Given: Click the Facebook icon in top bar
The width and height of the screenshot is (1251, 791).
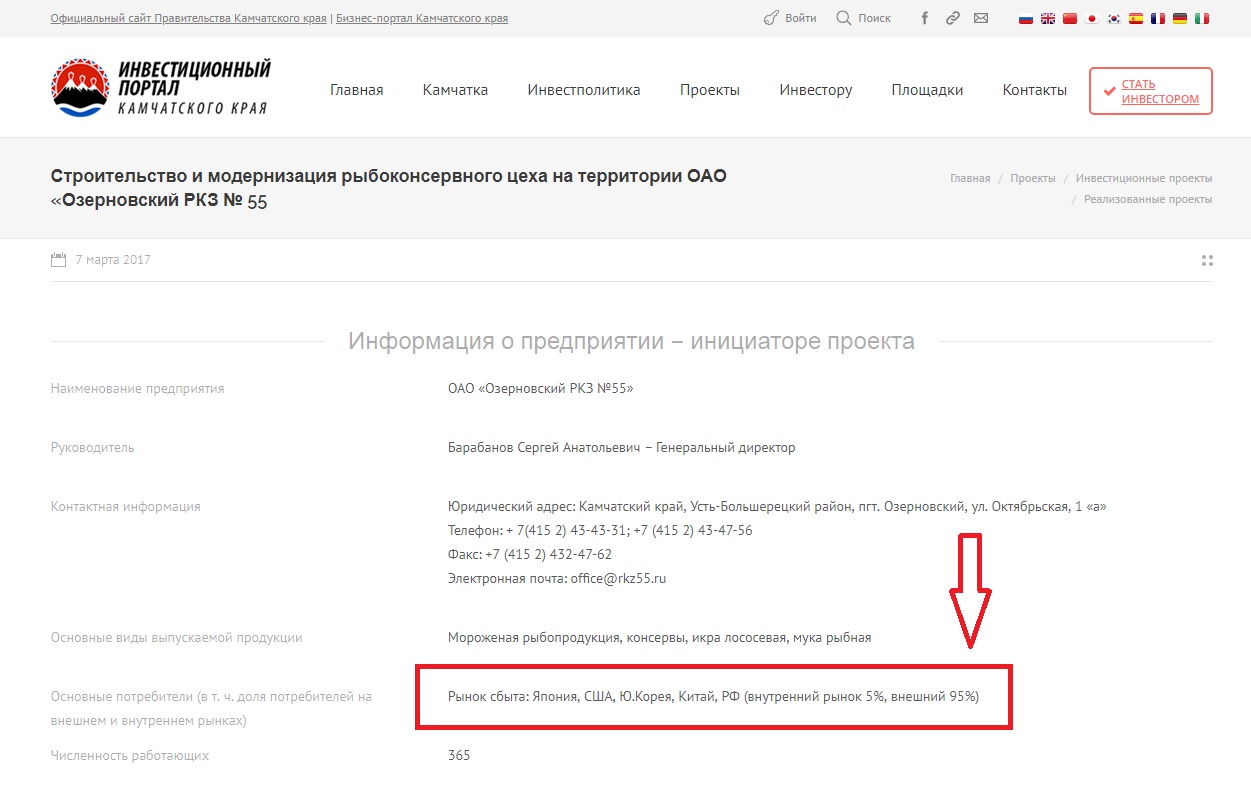Looking at the screenshot, I should tap(924, 18).
